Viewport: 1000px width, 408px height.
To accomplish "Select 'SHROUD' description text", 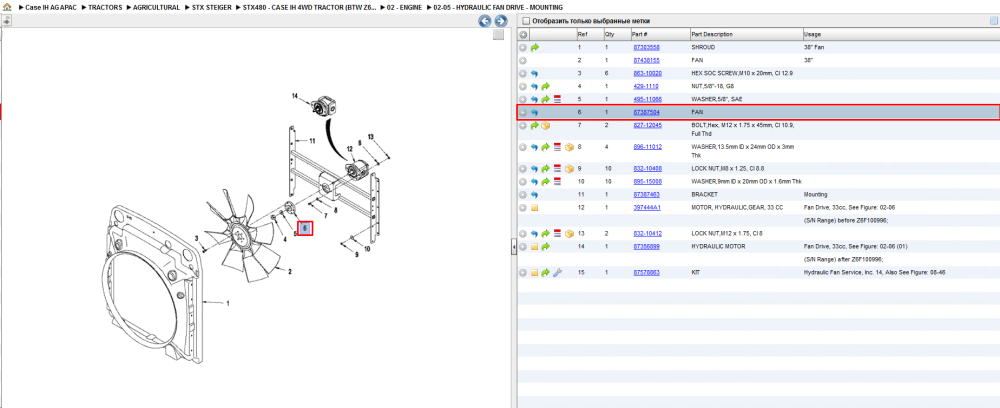I will [x=703, y=47].
